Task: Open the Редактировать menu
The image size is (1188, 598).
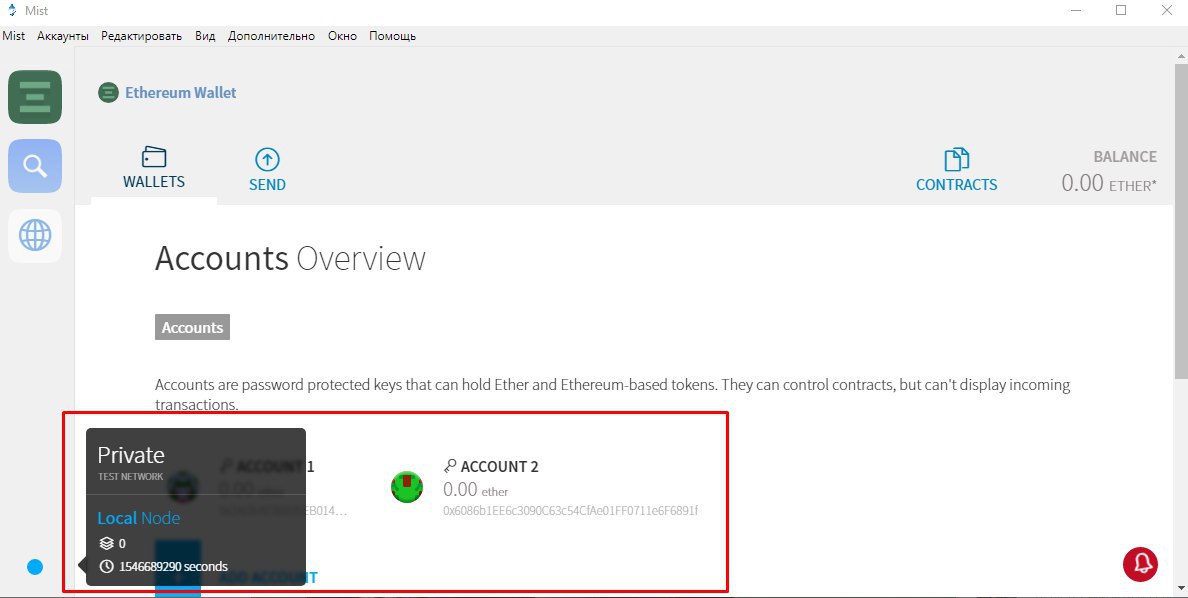Action: tap(142, 36)
